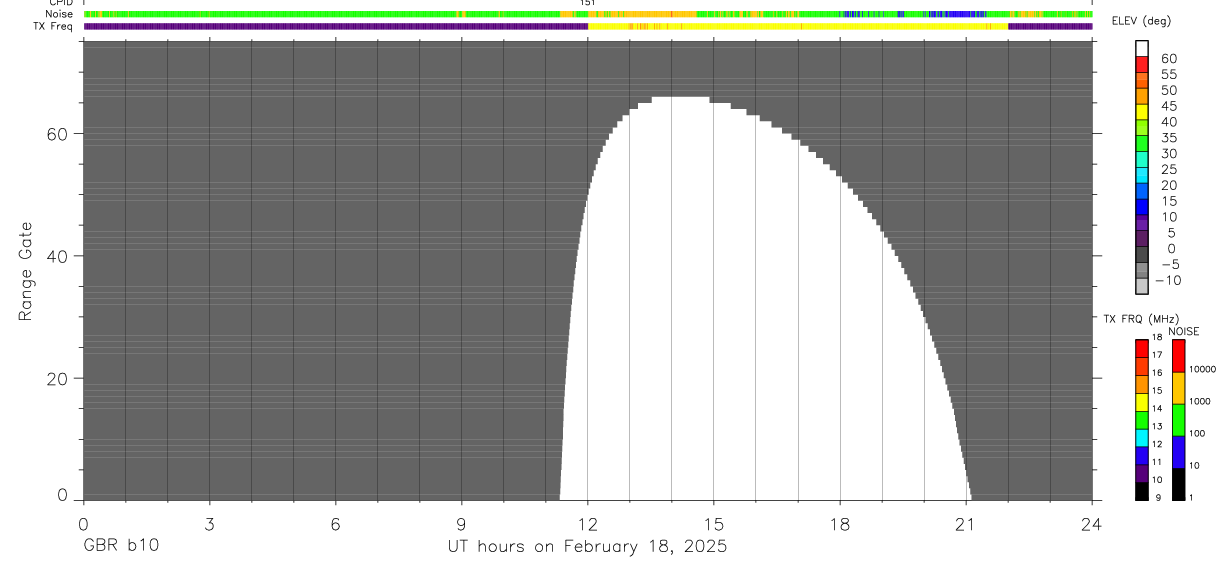Viewport: 1228px width, 567px height.
Task: Click purple ELEV swatch between 5 and 10
Action: coord(1142,223)
